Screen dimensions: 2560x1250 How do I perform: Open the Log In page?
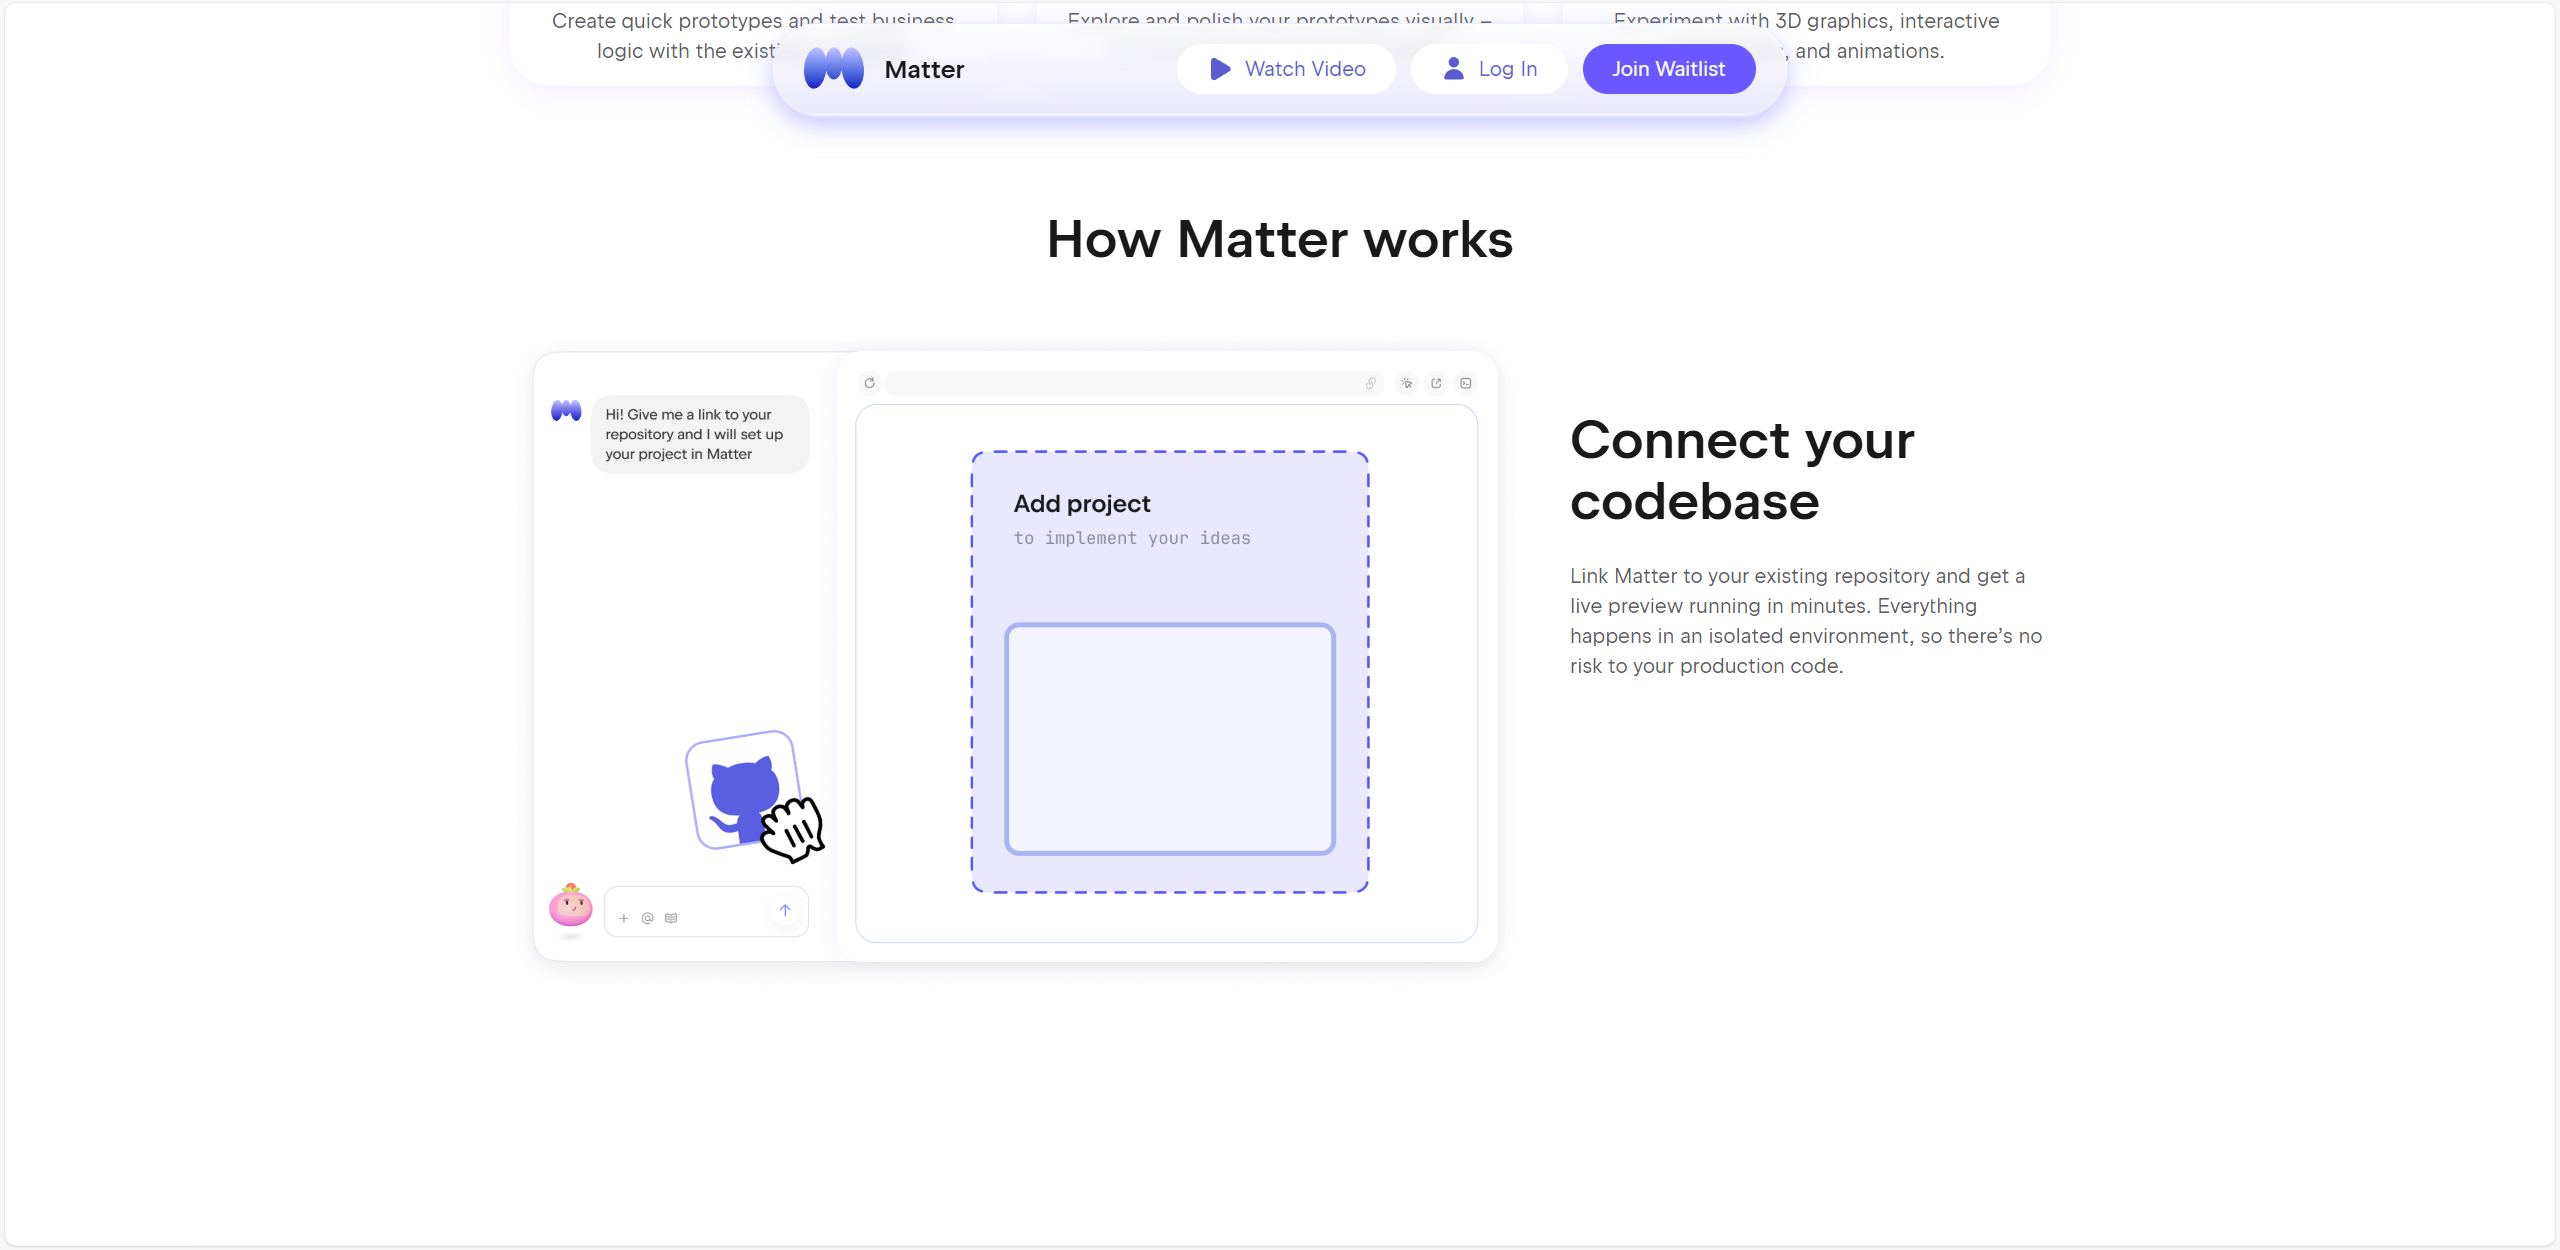point(1489,69)
